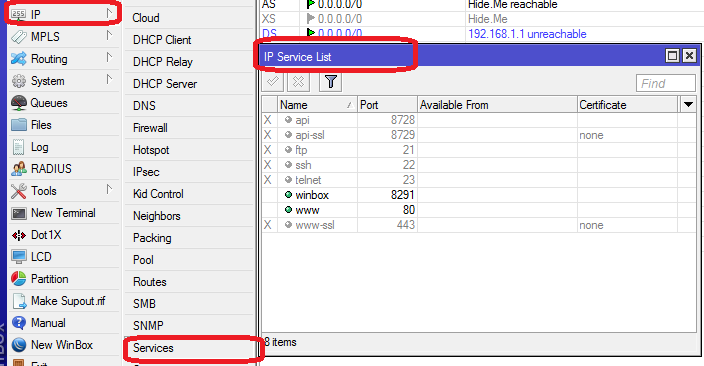Click the MPLS icon

pos(19,36)
